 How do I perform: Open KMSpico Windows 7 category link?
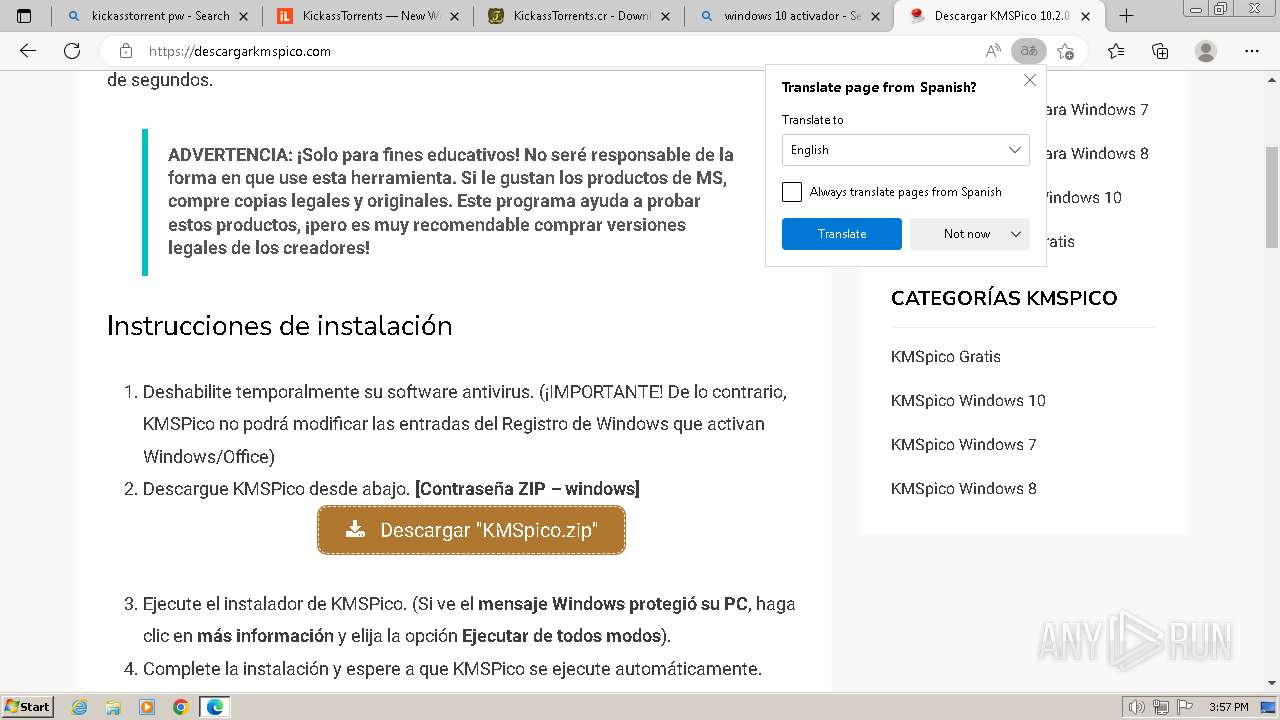pos(963,444)
